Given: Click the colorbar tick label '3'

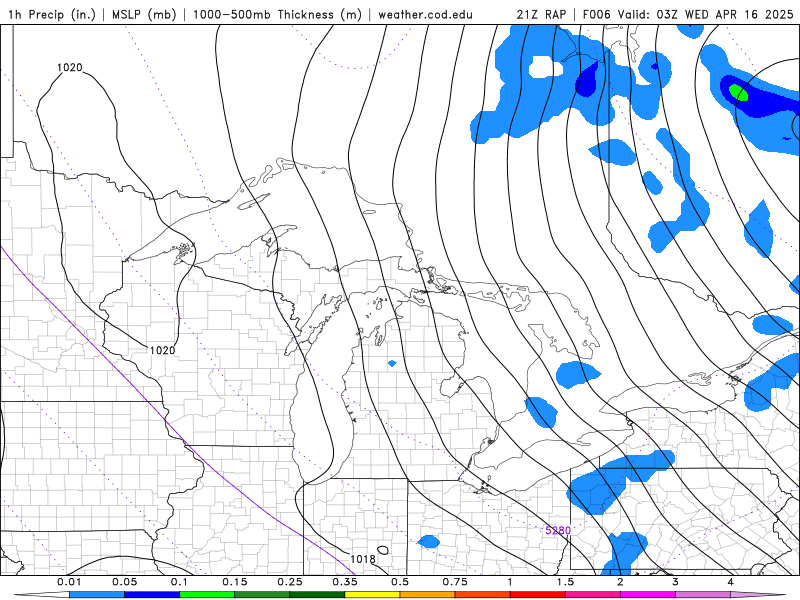Looking at the screenshot, I should [676, 582].
